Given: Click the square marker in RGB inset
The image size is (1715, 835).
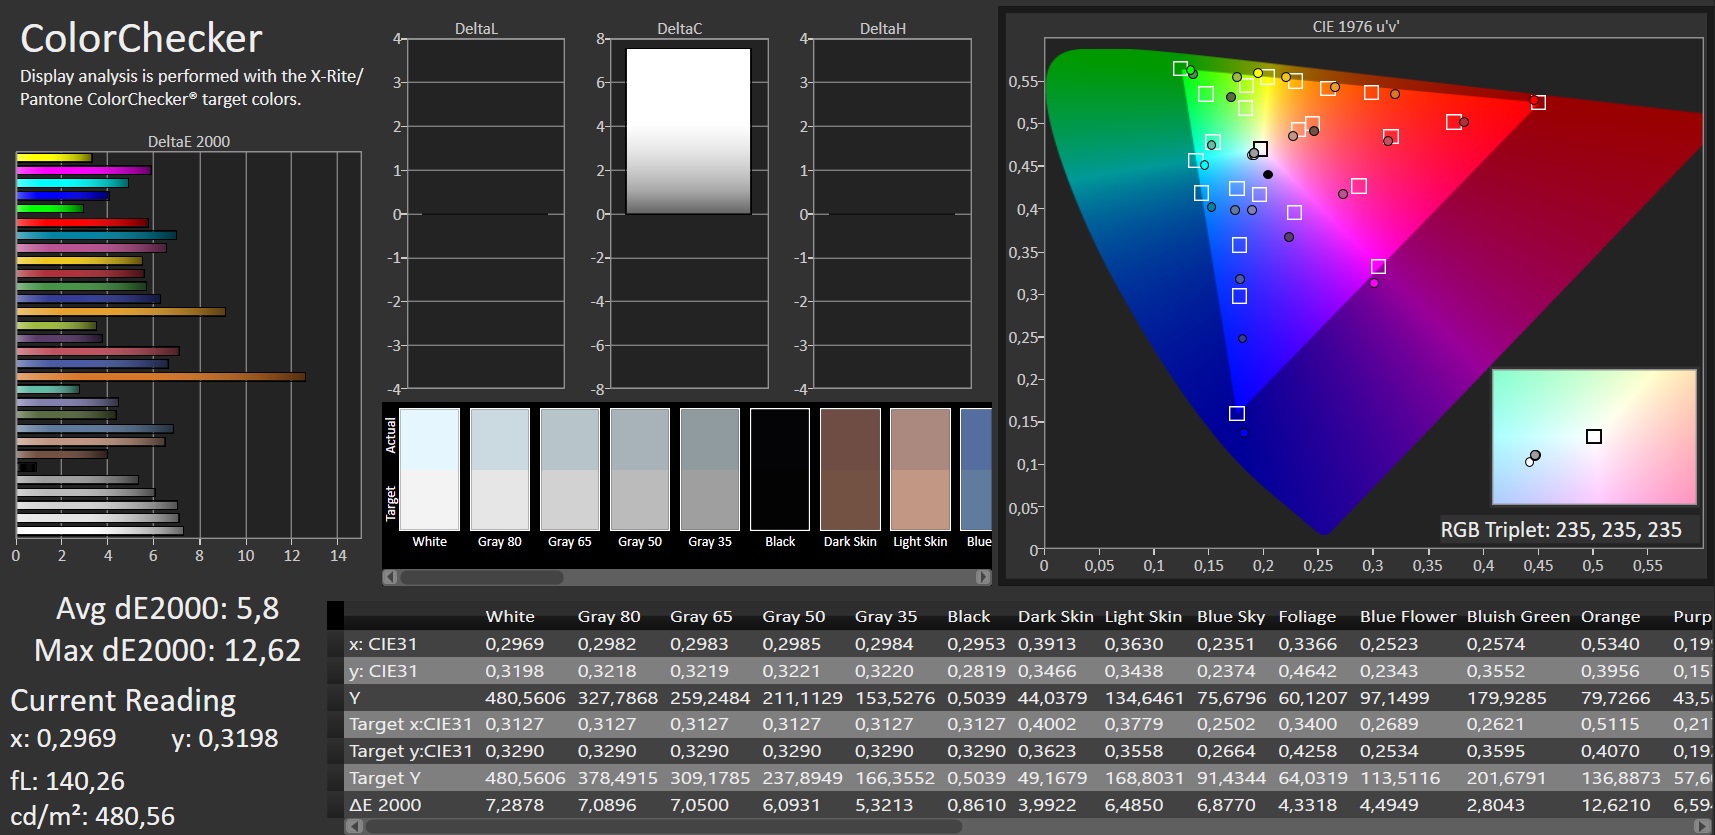Looking at the screenshot, I should click(x=1594, y=437).
